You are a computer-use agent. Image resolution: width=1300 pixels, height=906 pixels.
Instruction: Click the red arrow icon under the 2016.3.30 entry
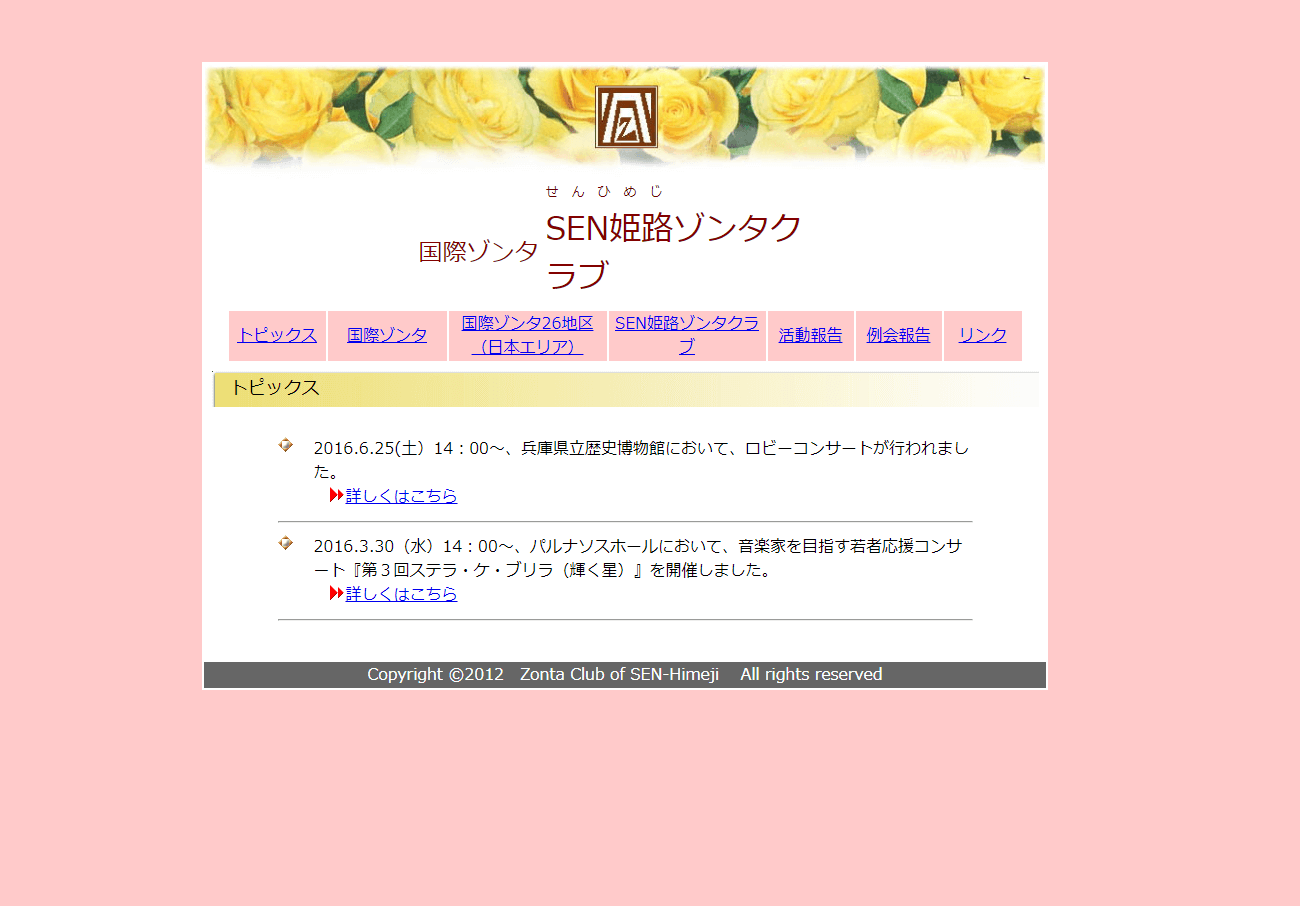coord(337,593)
